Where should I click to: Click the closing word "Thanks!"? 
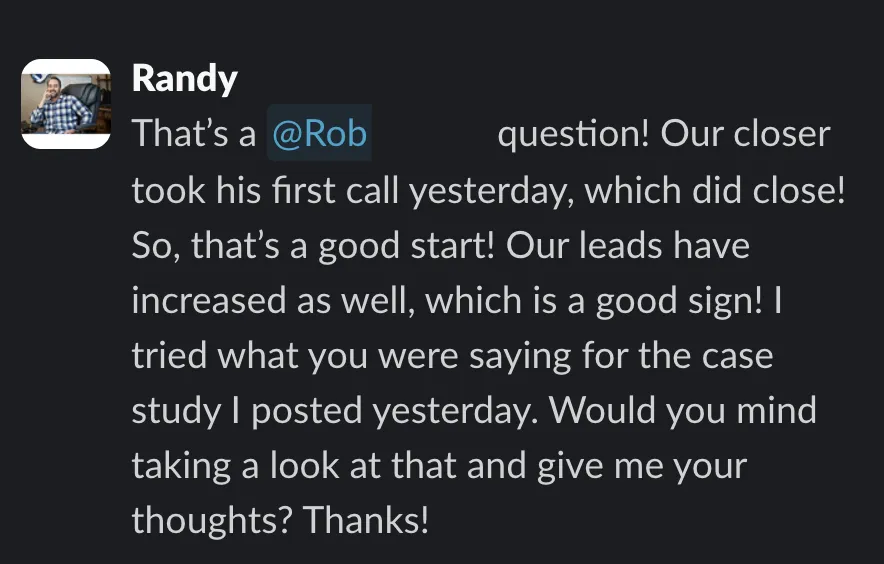tap(366, 520)
